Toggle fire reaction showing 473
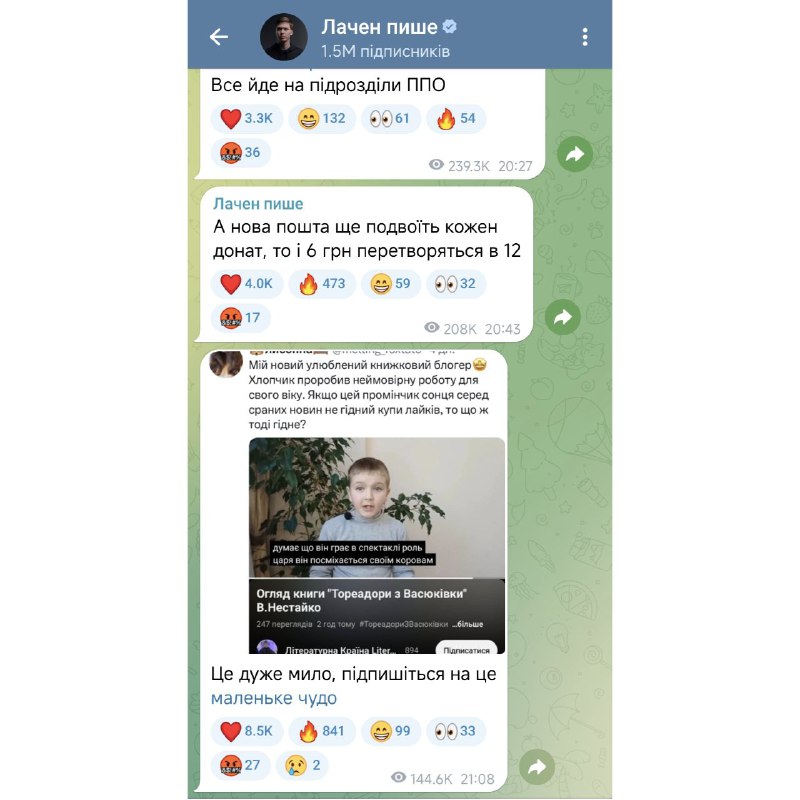800x800 pixels. click(x=321, y=284)
